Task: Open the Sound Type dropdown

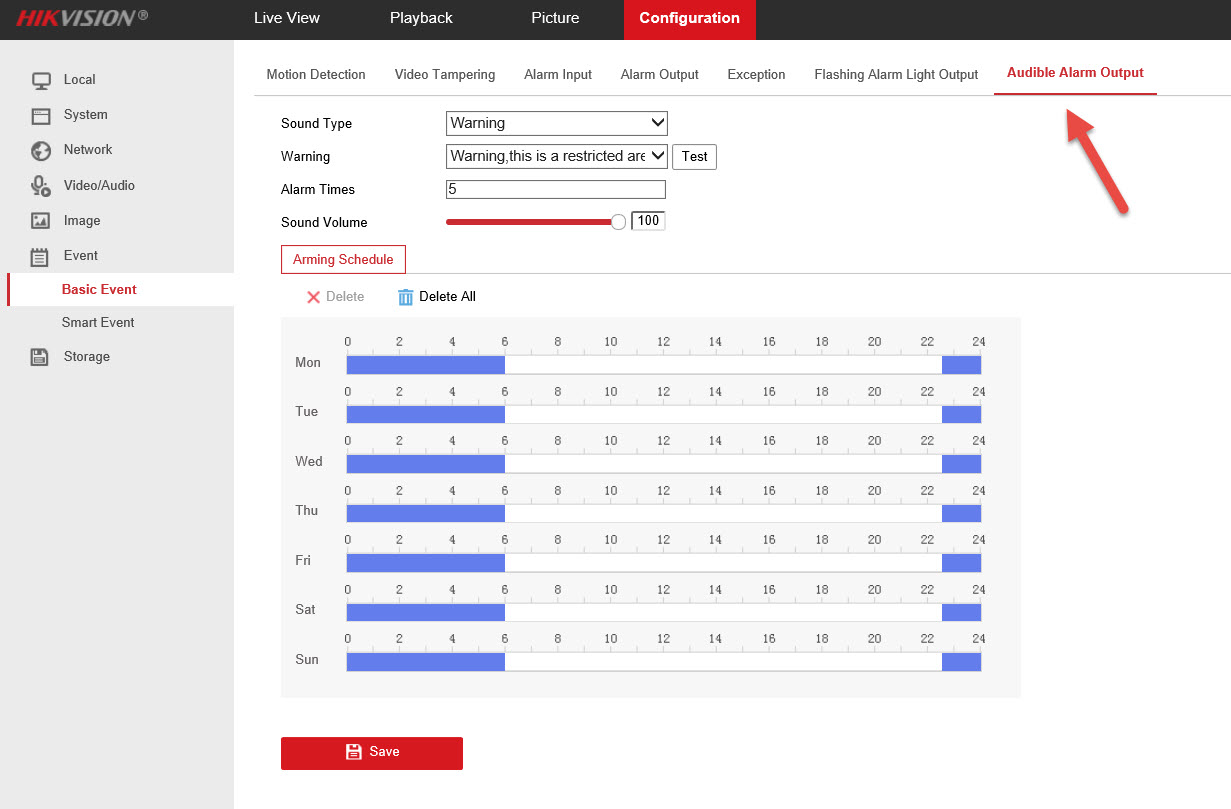Action: [556, 123]
